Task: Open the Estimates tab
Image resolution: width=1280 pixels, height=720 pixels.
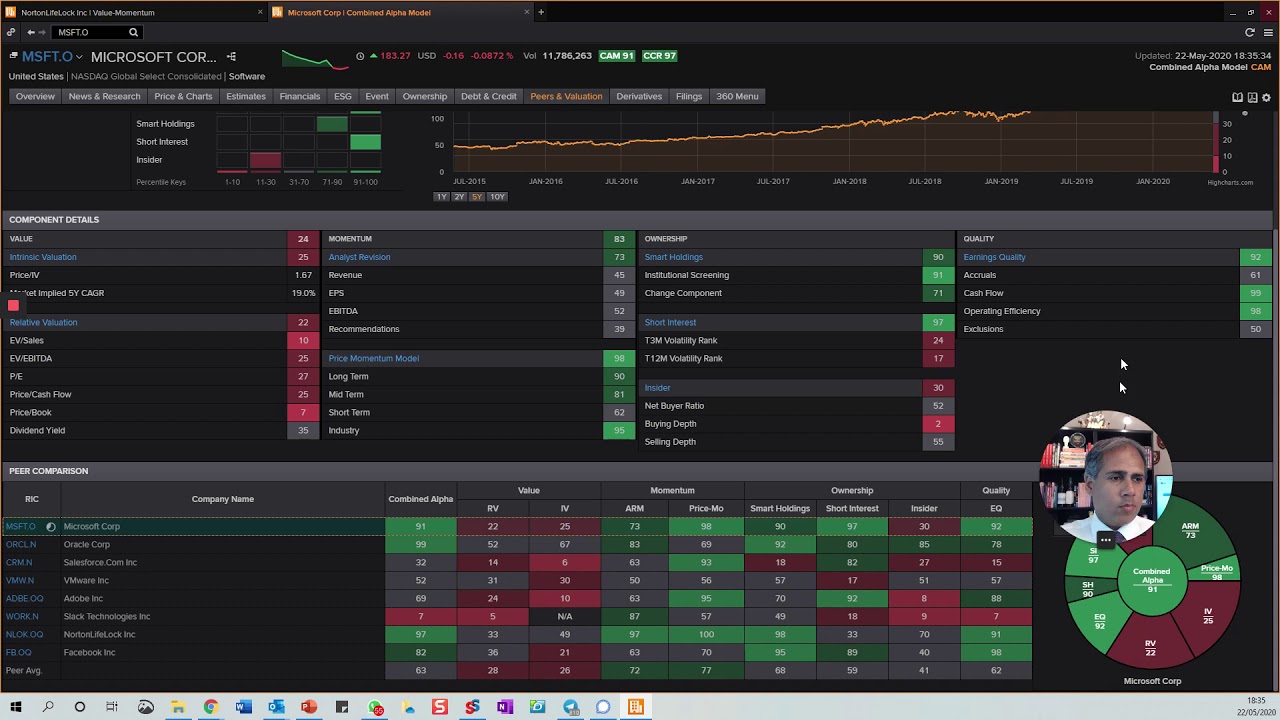Action: pyautogui.click(x=246, y=96)
